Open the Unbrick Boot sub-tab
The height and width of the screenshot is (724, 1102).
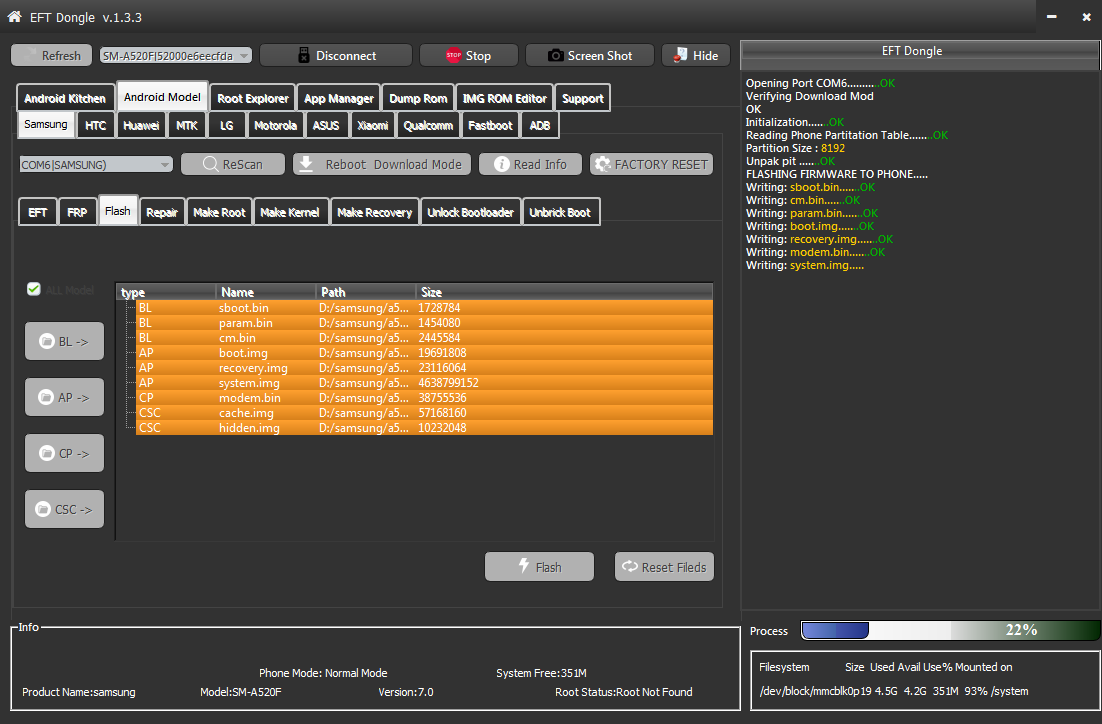pyautogui.click(x=560, y=212)
